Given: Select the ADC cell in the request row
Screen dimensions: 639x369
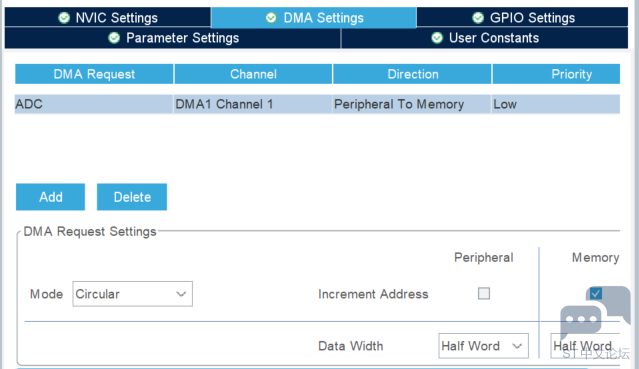Looking at the screenshot, I should (x=94, y=104).
